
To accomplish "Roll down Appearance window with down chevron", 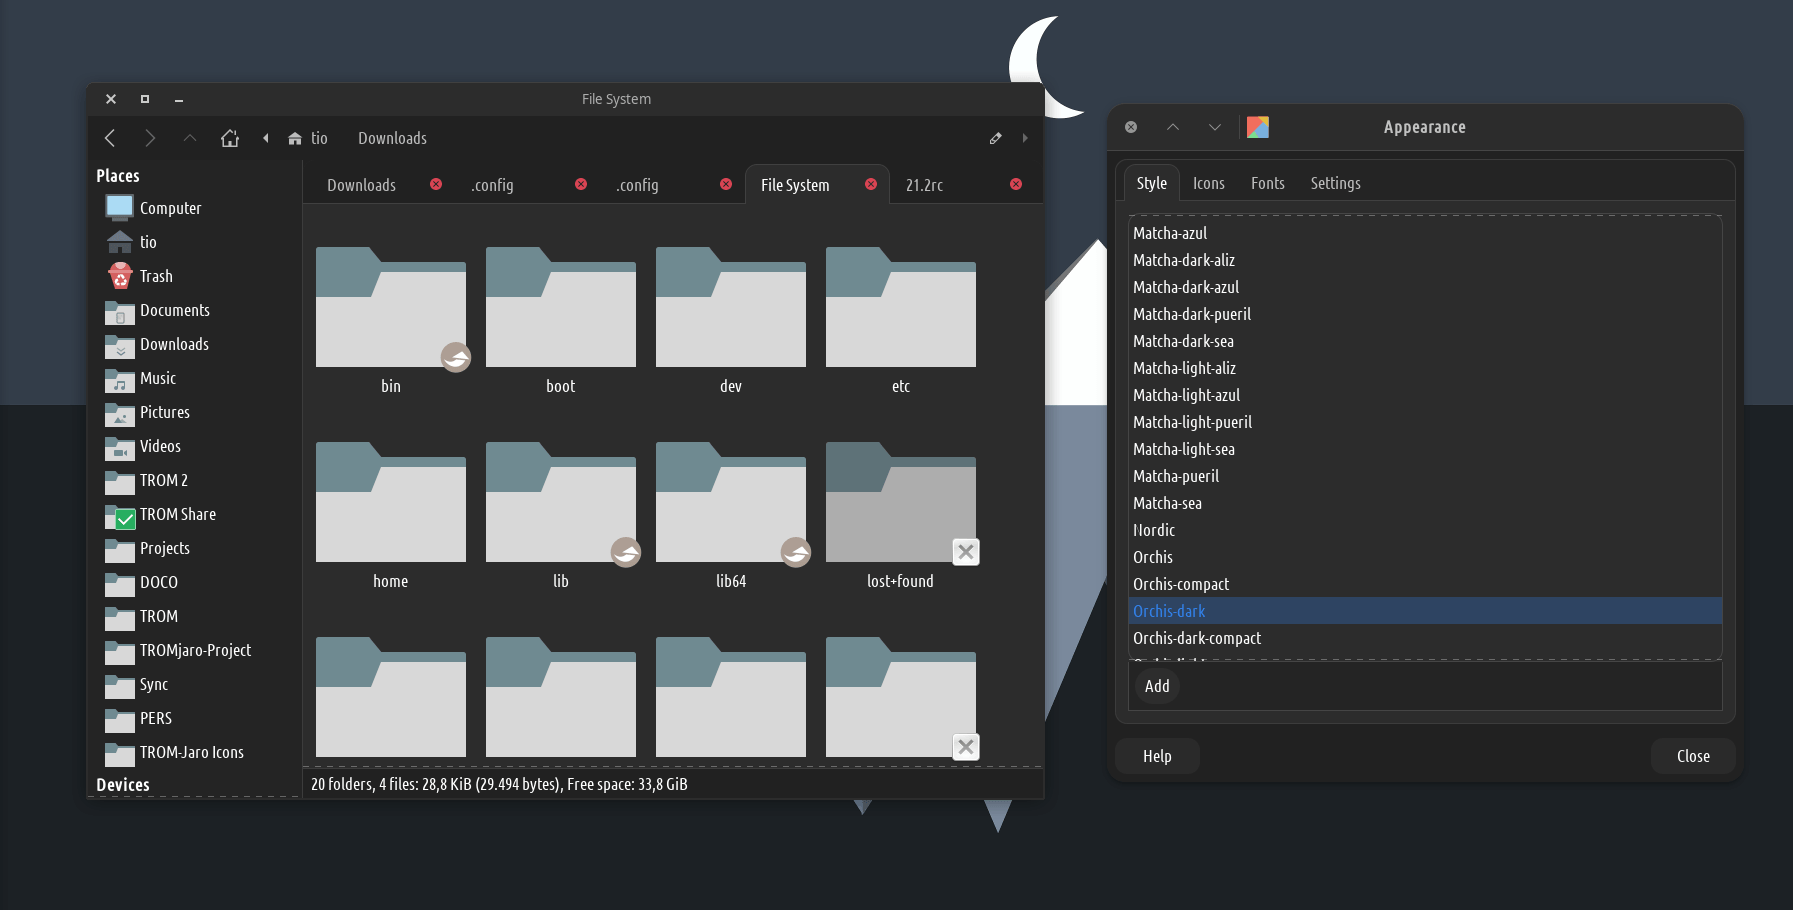I will click(1214, 127).
